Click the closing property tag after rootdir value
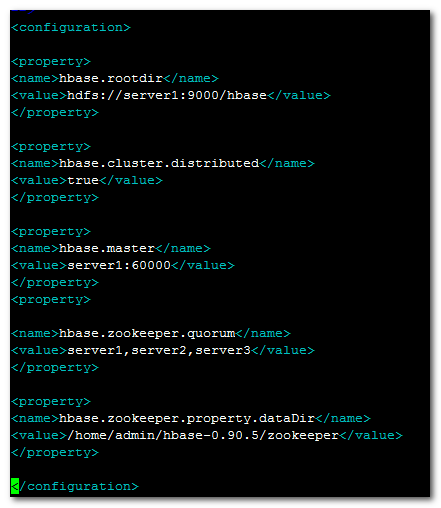Viewport: 441px width, 508px height. click(55, 112)
